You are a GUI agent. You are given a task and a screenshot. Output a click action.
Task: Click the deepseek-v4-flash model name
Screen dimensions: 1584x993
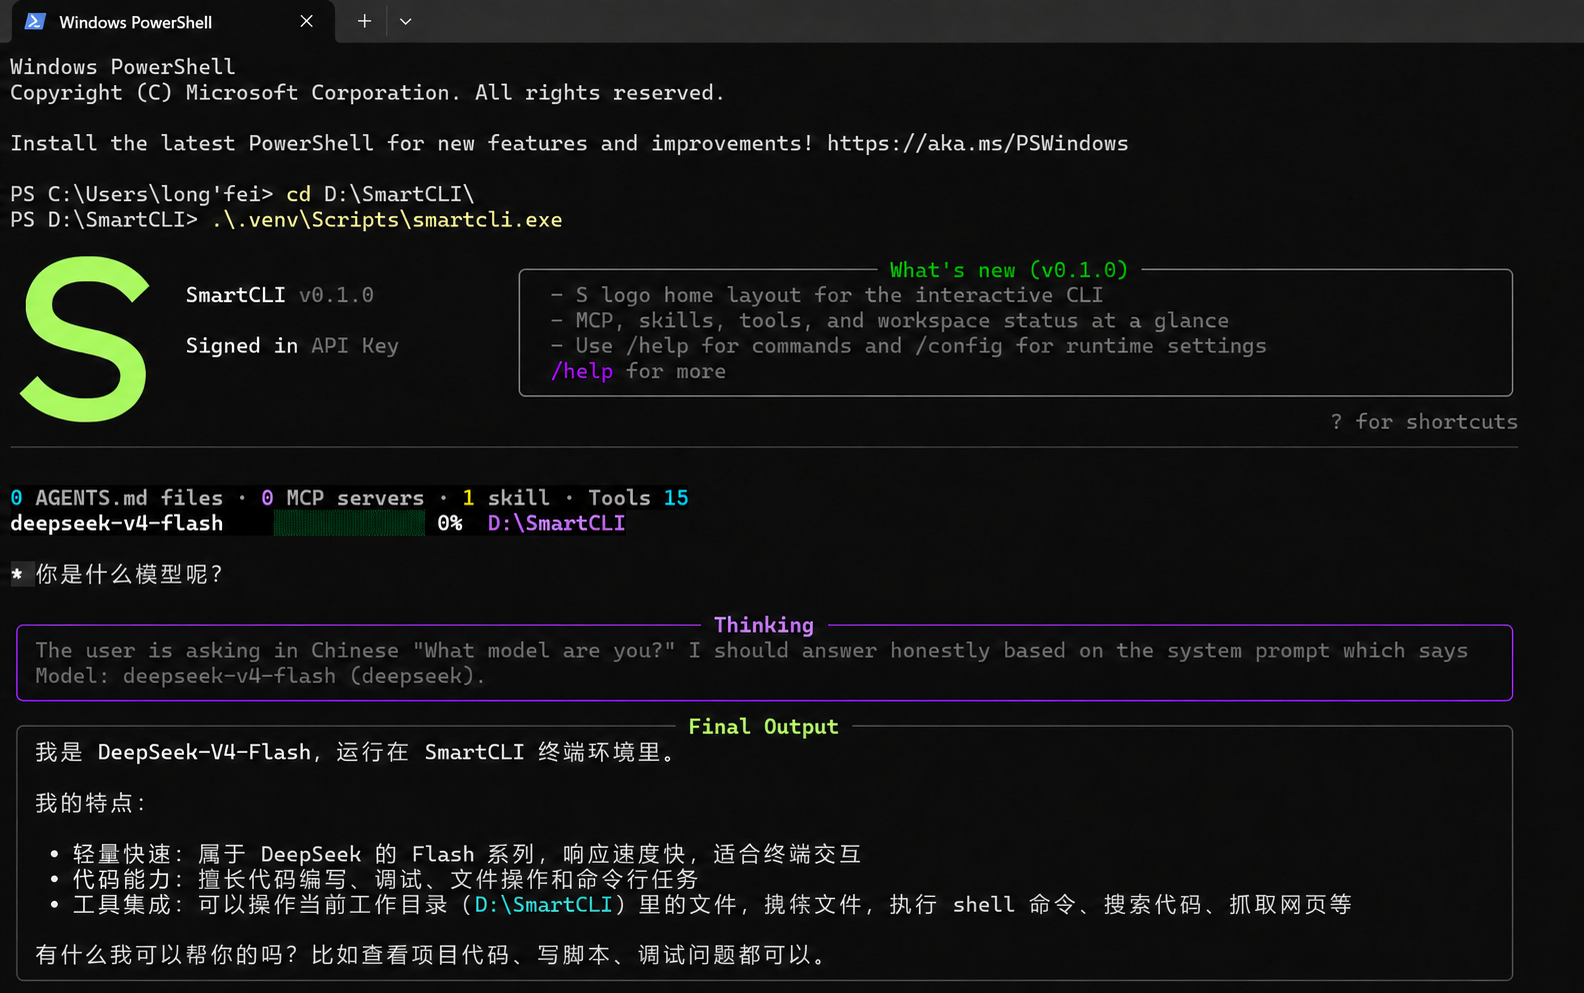[x=116, y=523]
